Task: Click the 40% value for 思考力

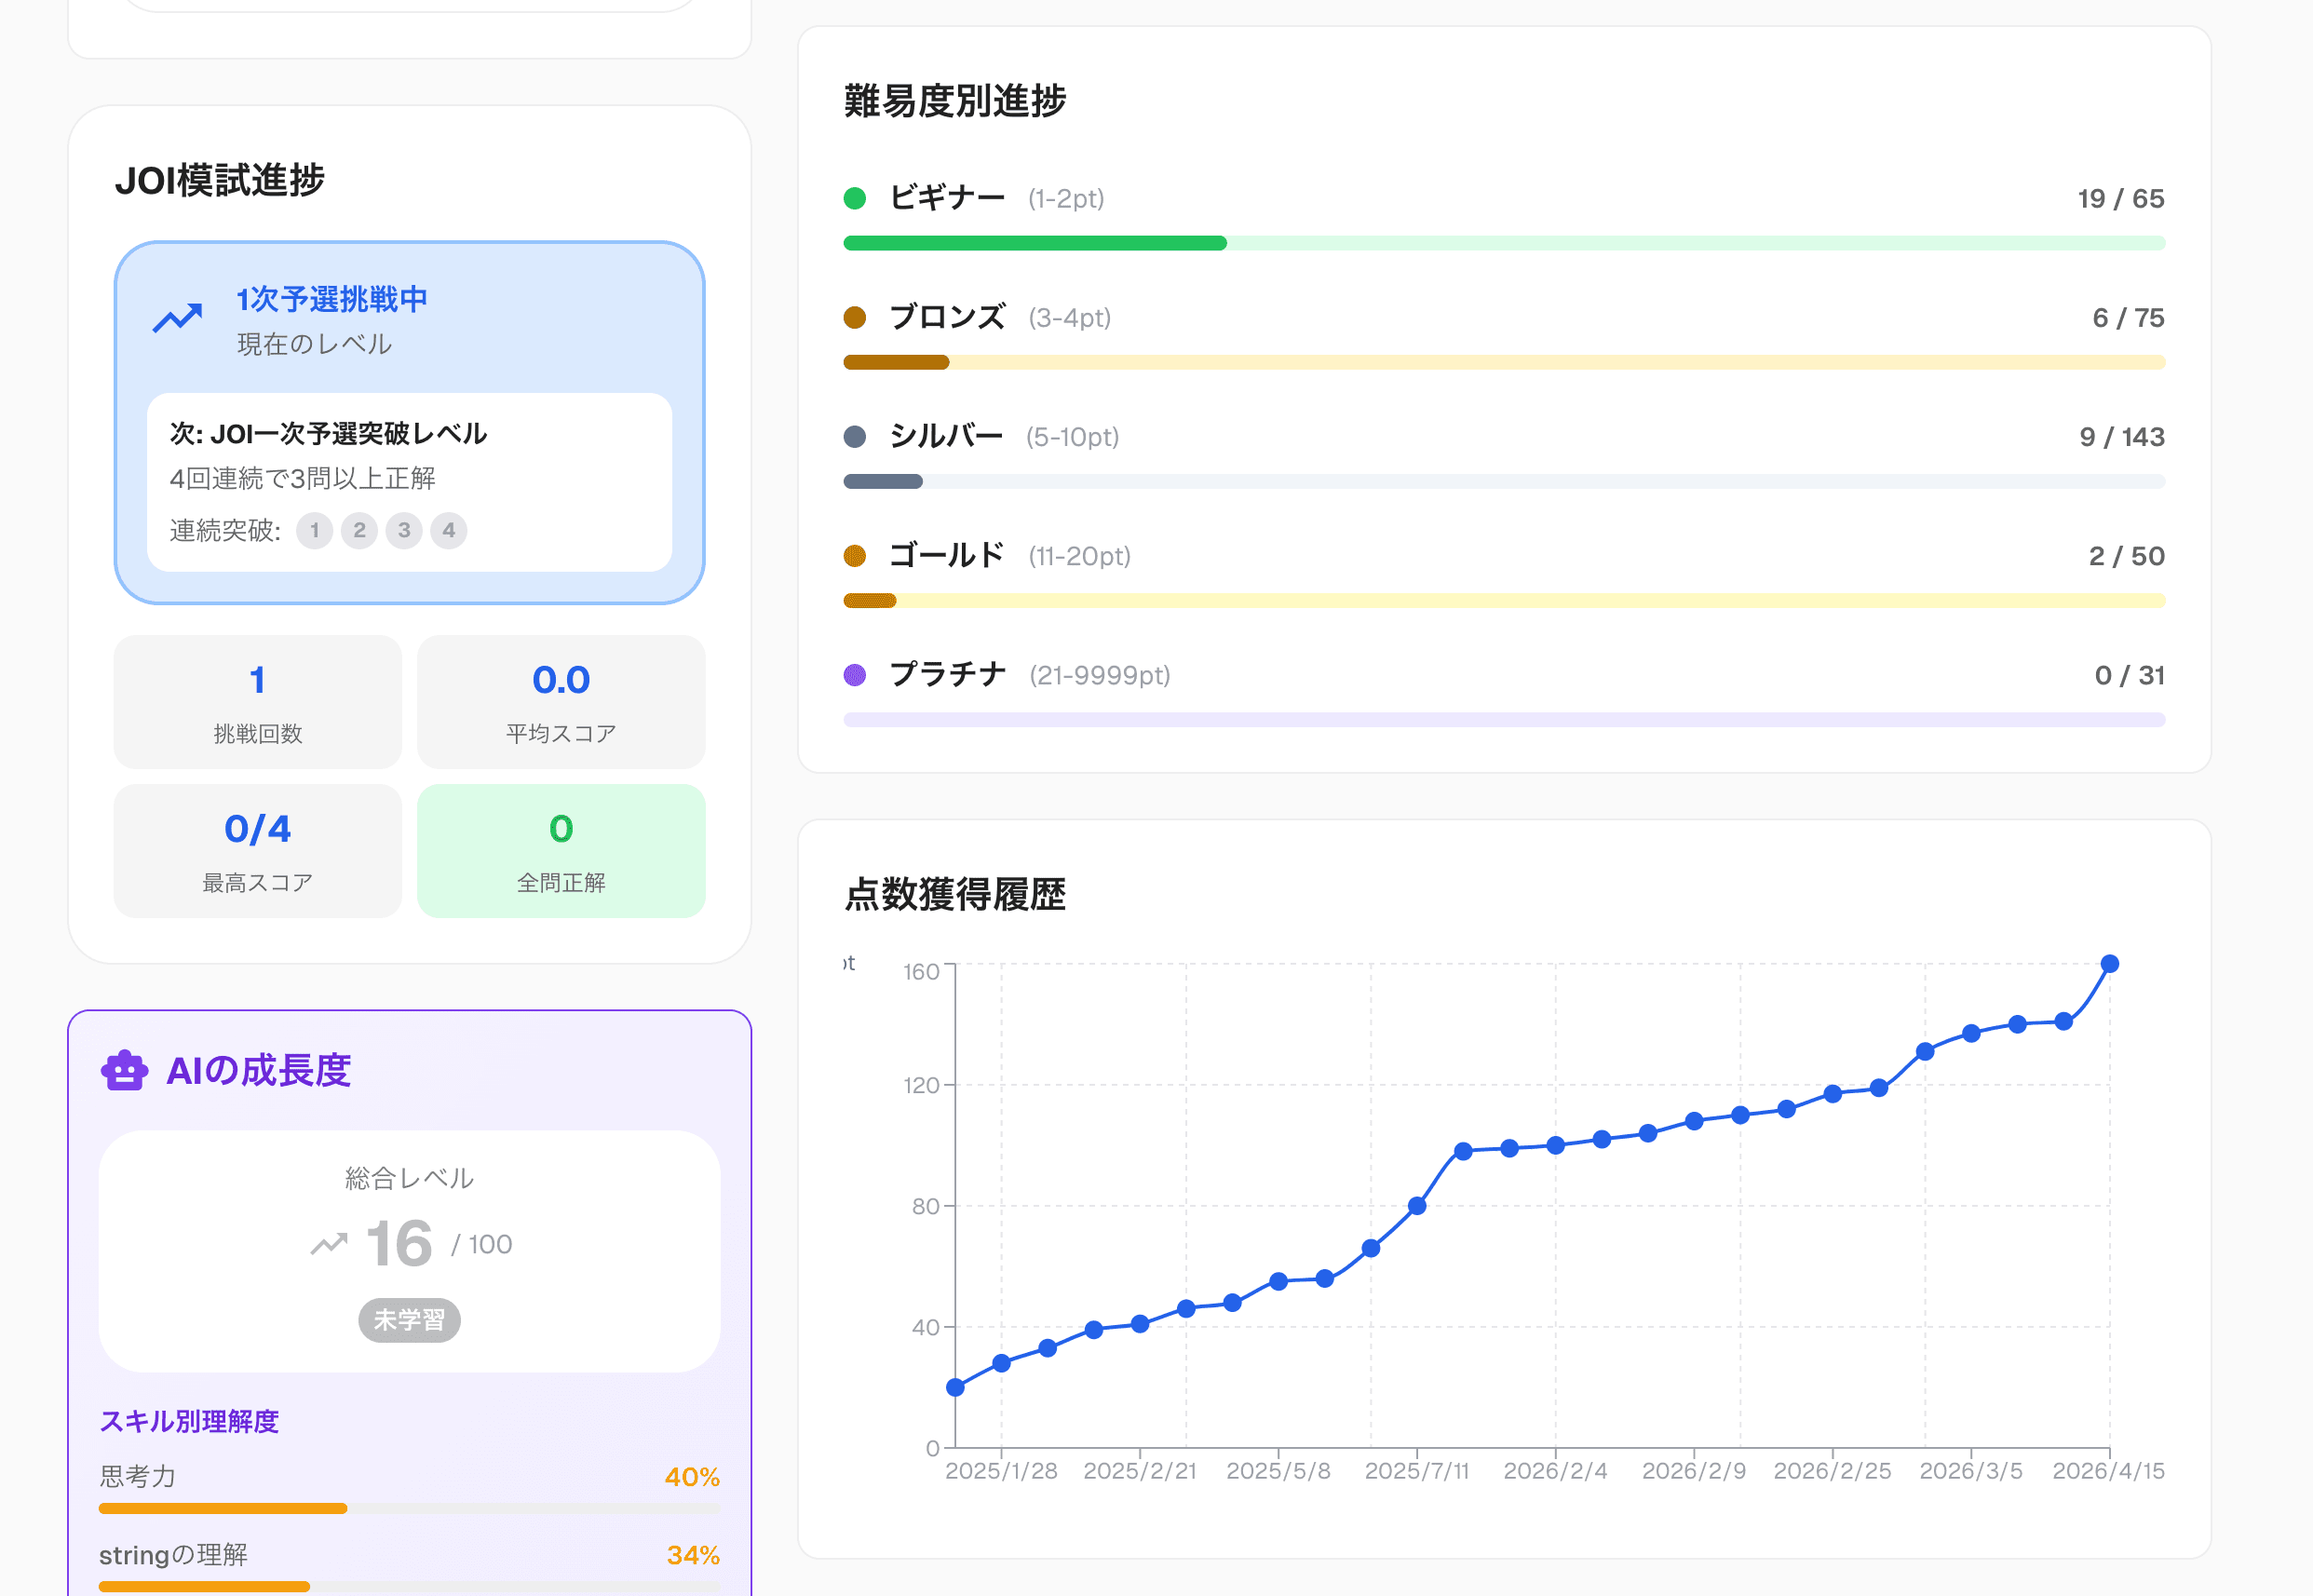Action: (692, 1477)
